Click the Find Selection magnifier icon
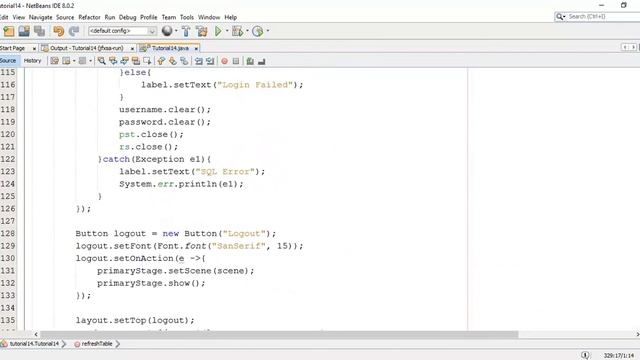This screenshot has height=360, width=640. [x=102, y=61]
